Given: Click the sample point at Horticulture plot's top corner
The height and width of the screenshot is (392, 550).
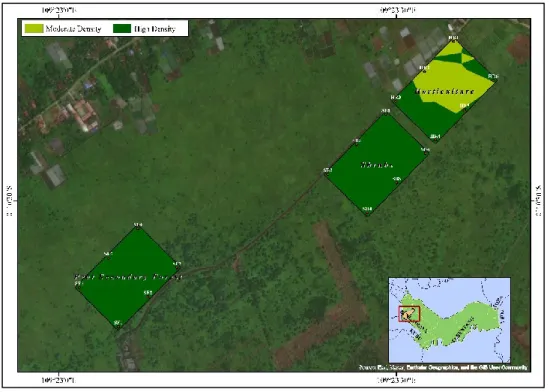Looking at the screenshot, I should point(454,41).
